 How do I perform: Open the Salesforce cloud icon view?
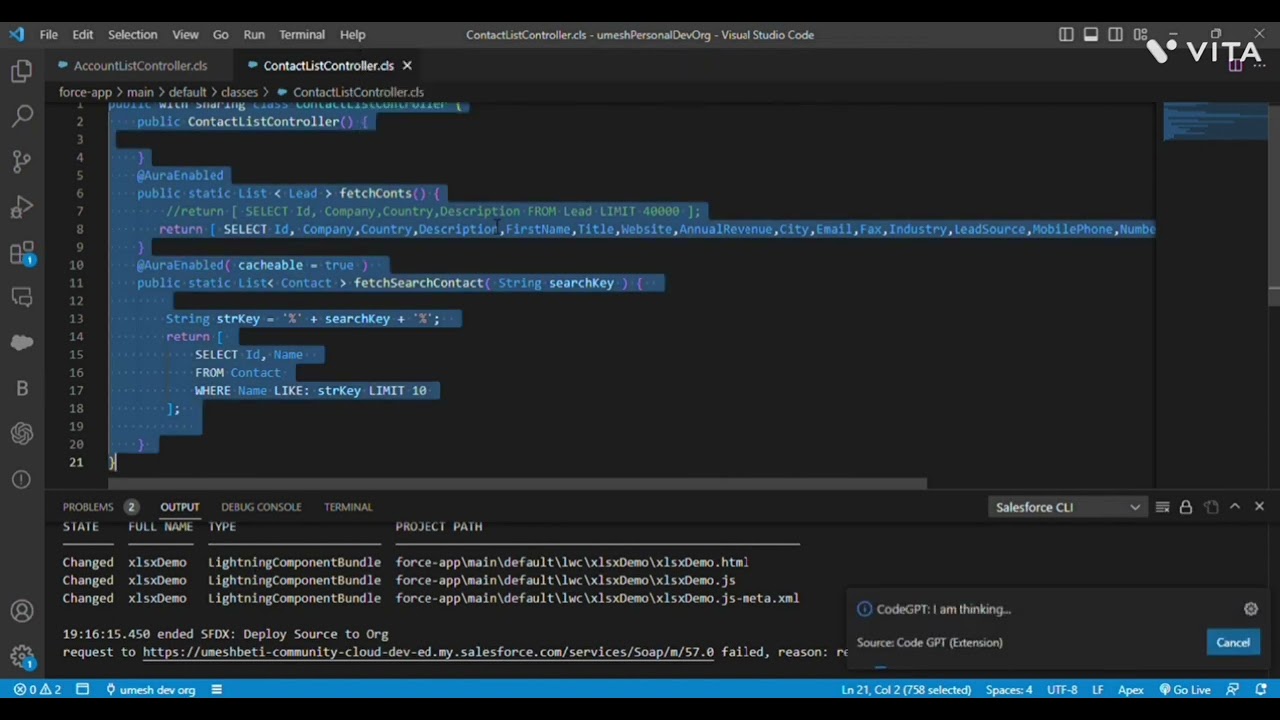tap(22, 343)
